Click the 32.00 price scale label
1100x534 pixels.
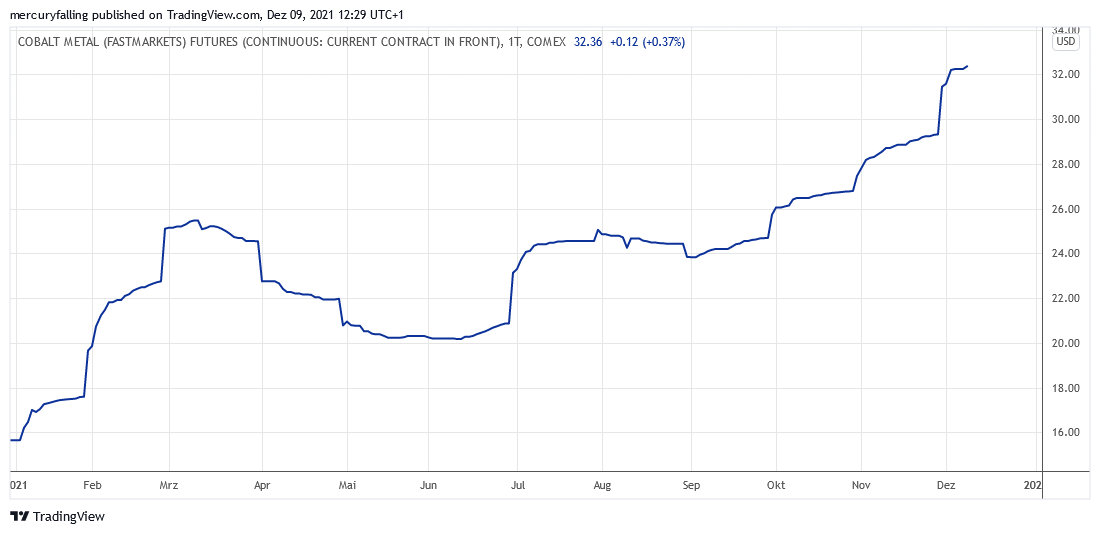point(1065,75)
